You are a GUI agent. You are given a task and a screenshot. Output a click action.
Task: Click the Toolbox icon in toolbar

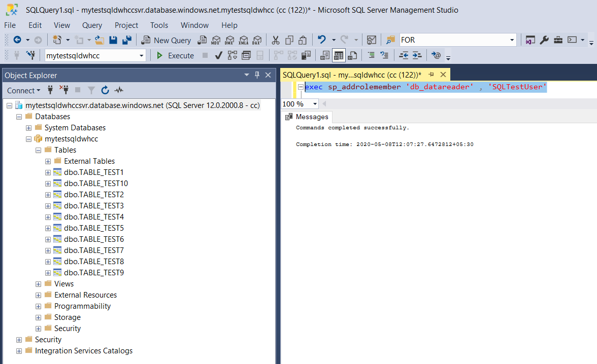(x=558, y=40)
